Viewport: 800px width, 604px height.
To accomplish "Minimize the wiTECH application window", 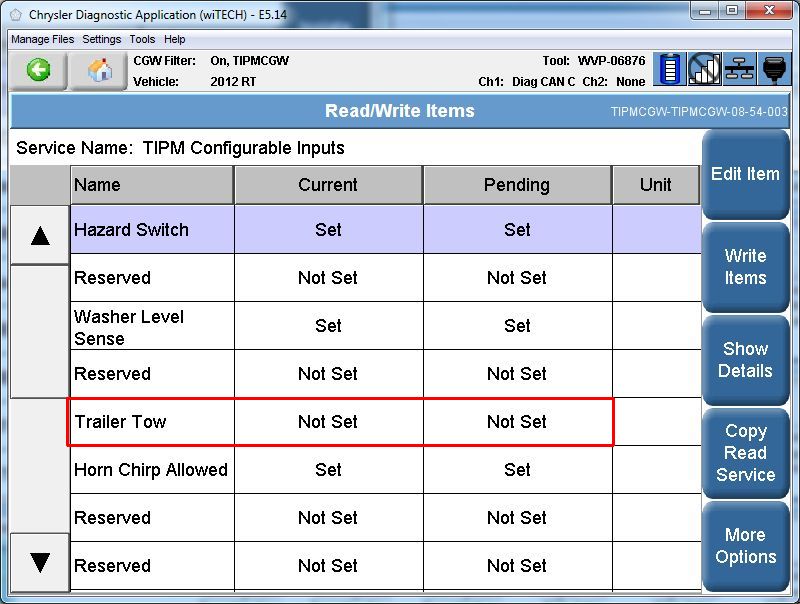I will point(705,10).
